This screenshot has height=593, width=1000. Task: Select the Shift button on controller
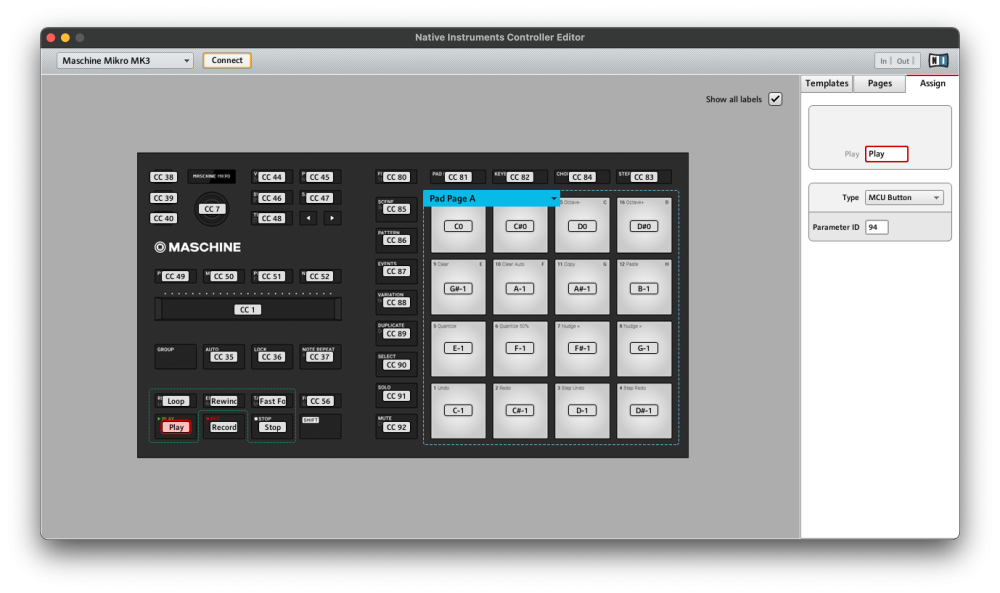pyautogui.click(x=320, y=427)
